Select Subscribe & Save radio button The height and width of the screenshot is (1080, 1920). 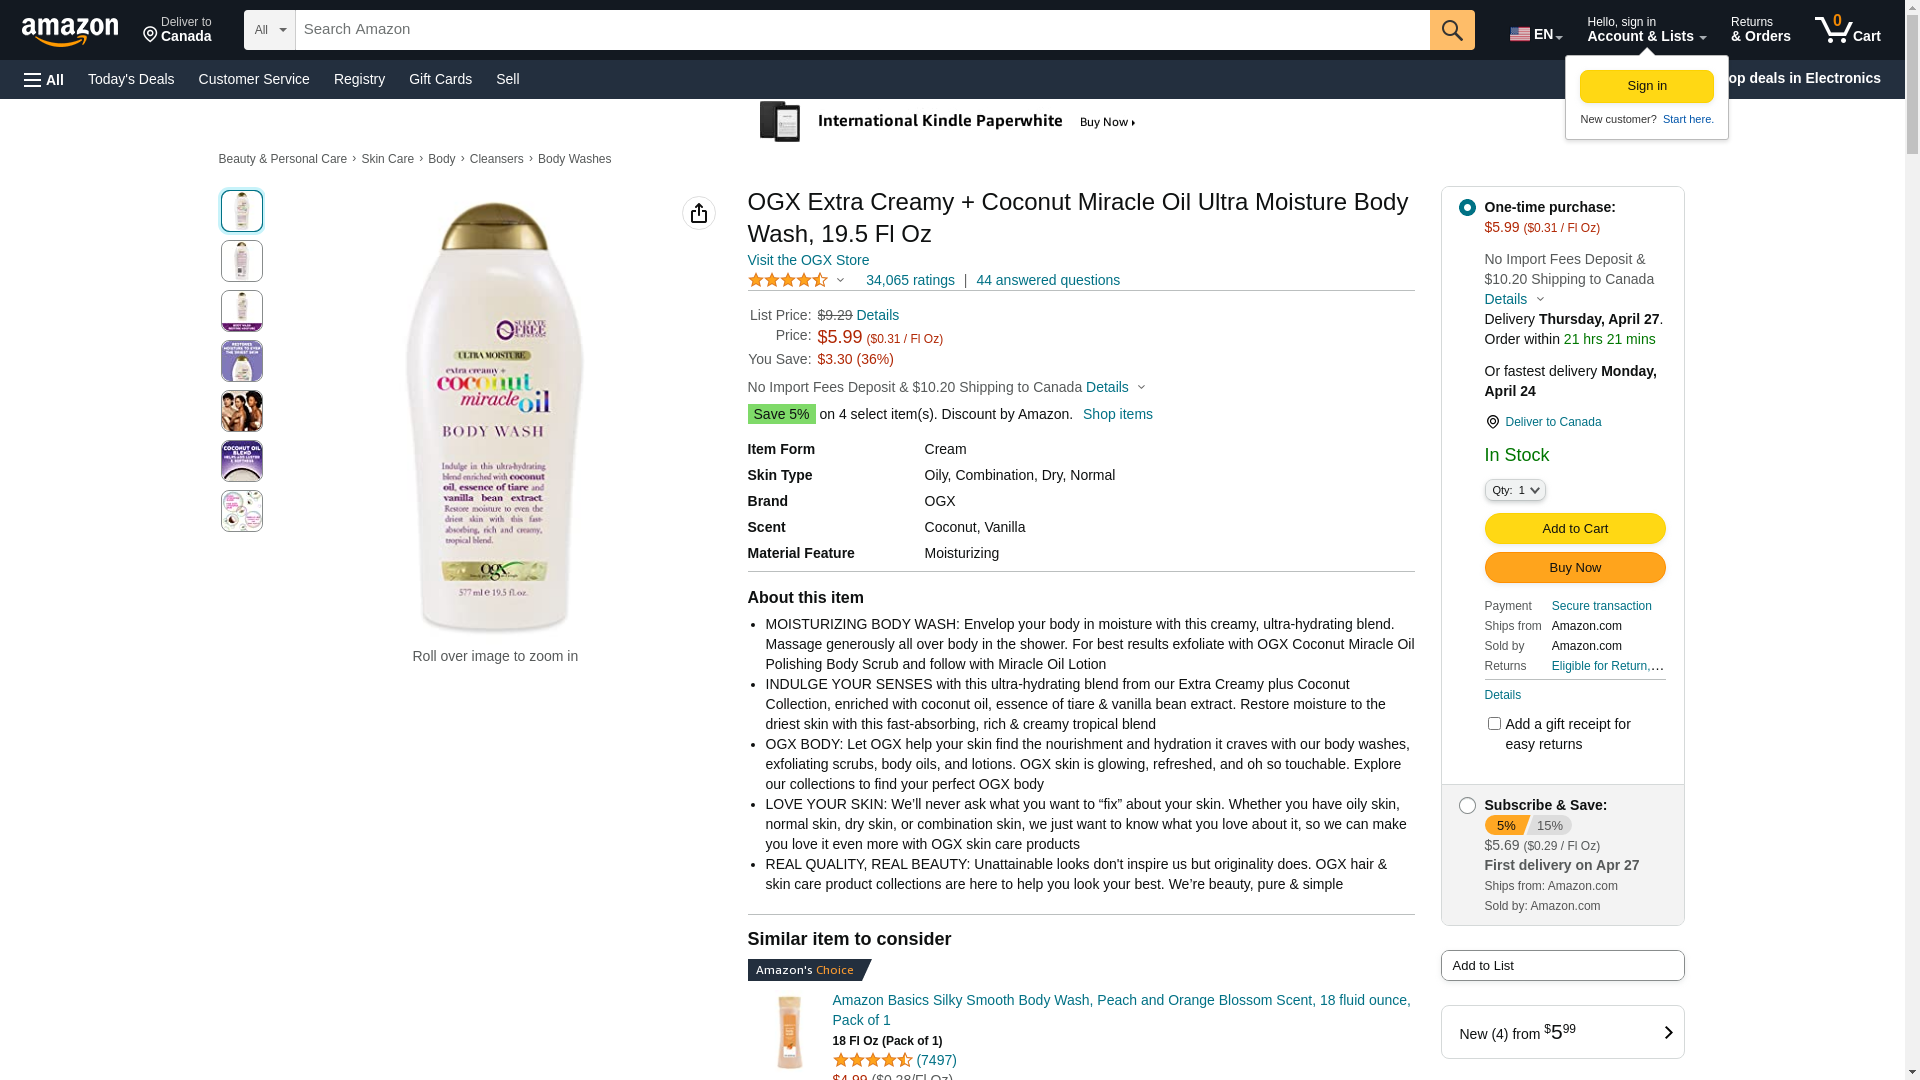[1467, 805]
